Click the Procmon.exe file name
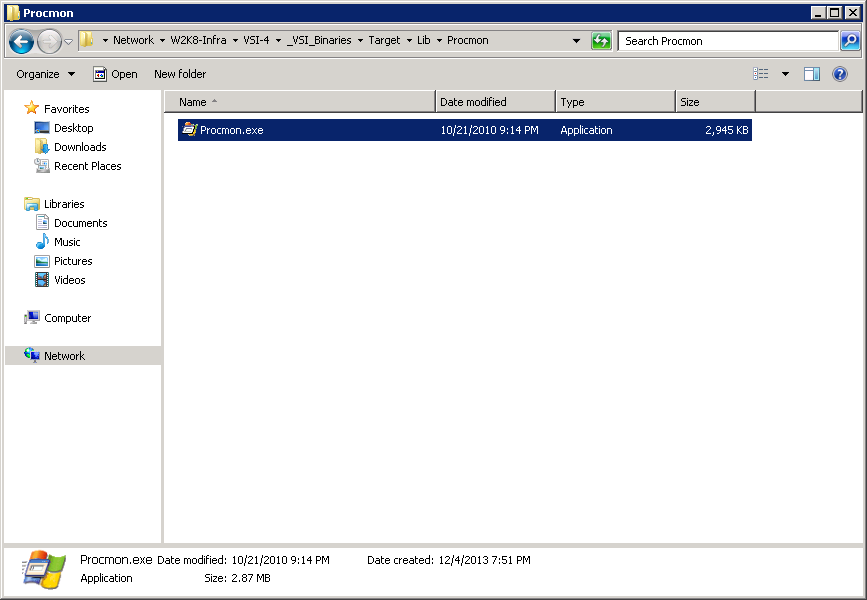The height and width of the screenshot is (600, 867). coord(232,130)
